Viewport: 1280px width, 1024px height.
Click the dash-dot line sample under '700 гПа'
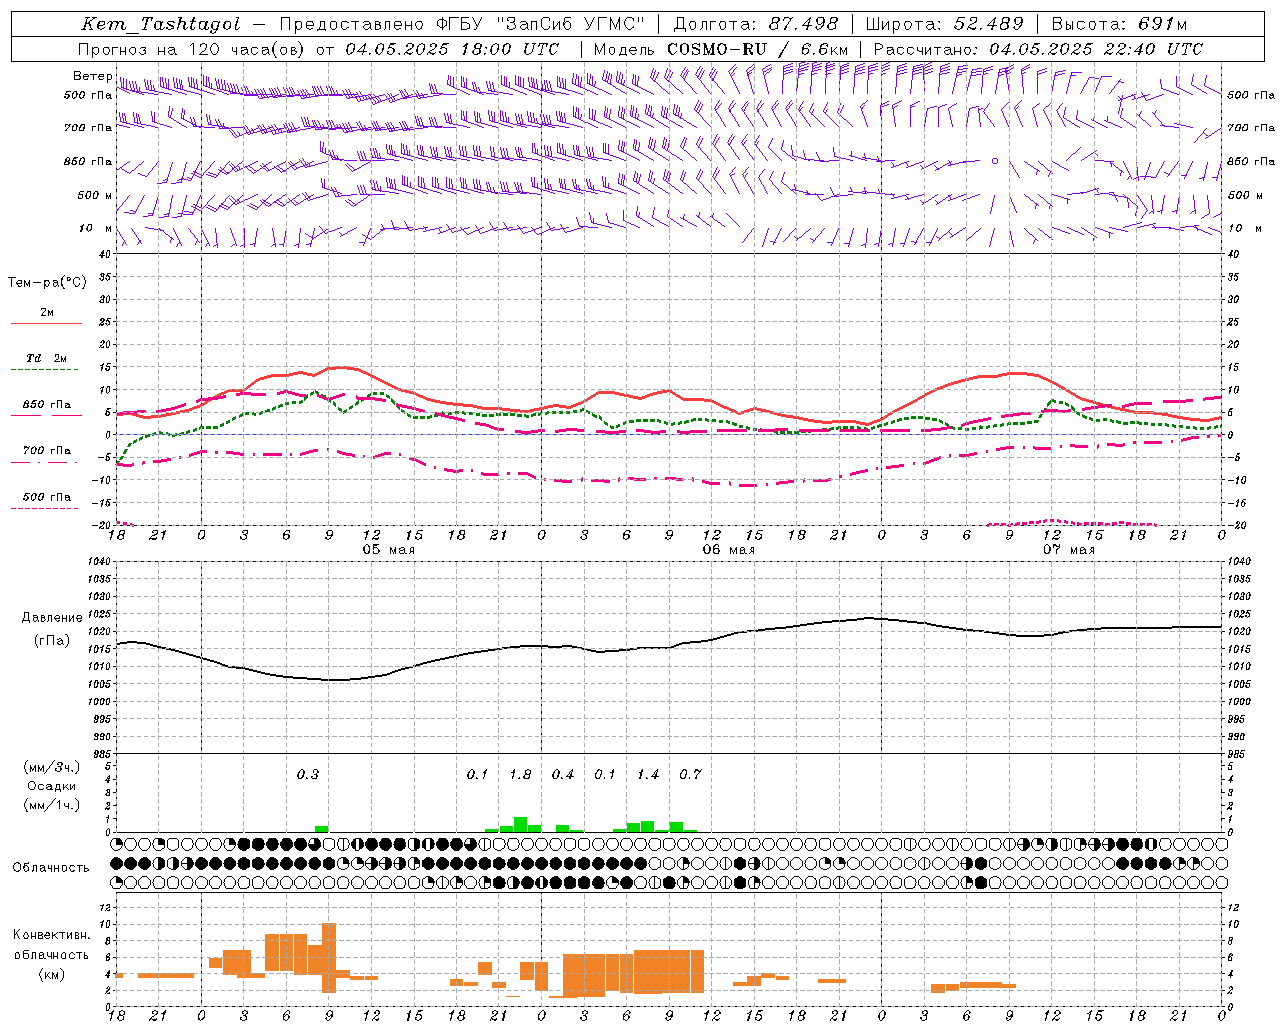[x=46, y=462]
